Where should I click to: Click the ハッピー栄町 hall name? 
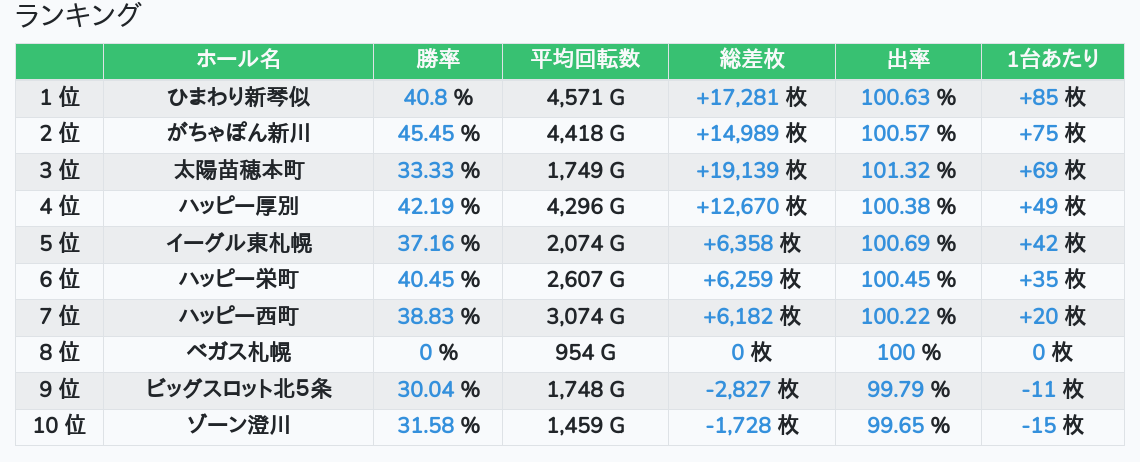point(238,280)
